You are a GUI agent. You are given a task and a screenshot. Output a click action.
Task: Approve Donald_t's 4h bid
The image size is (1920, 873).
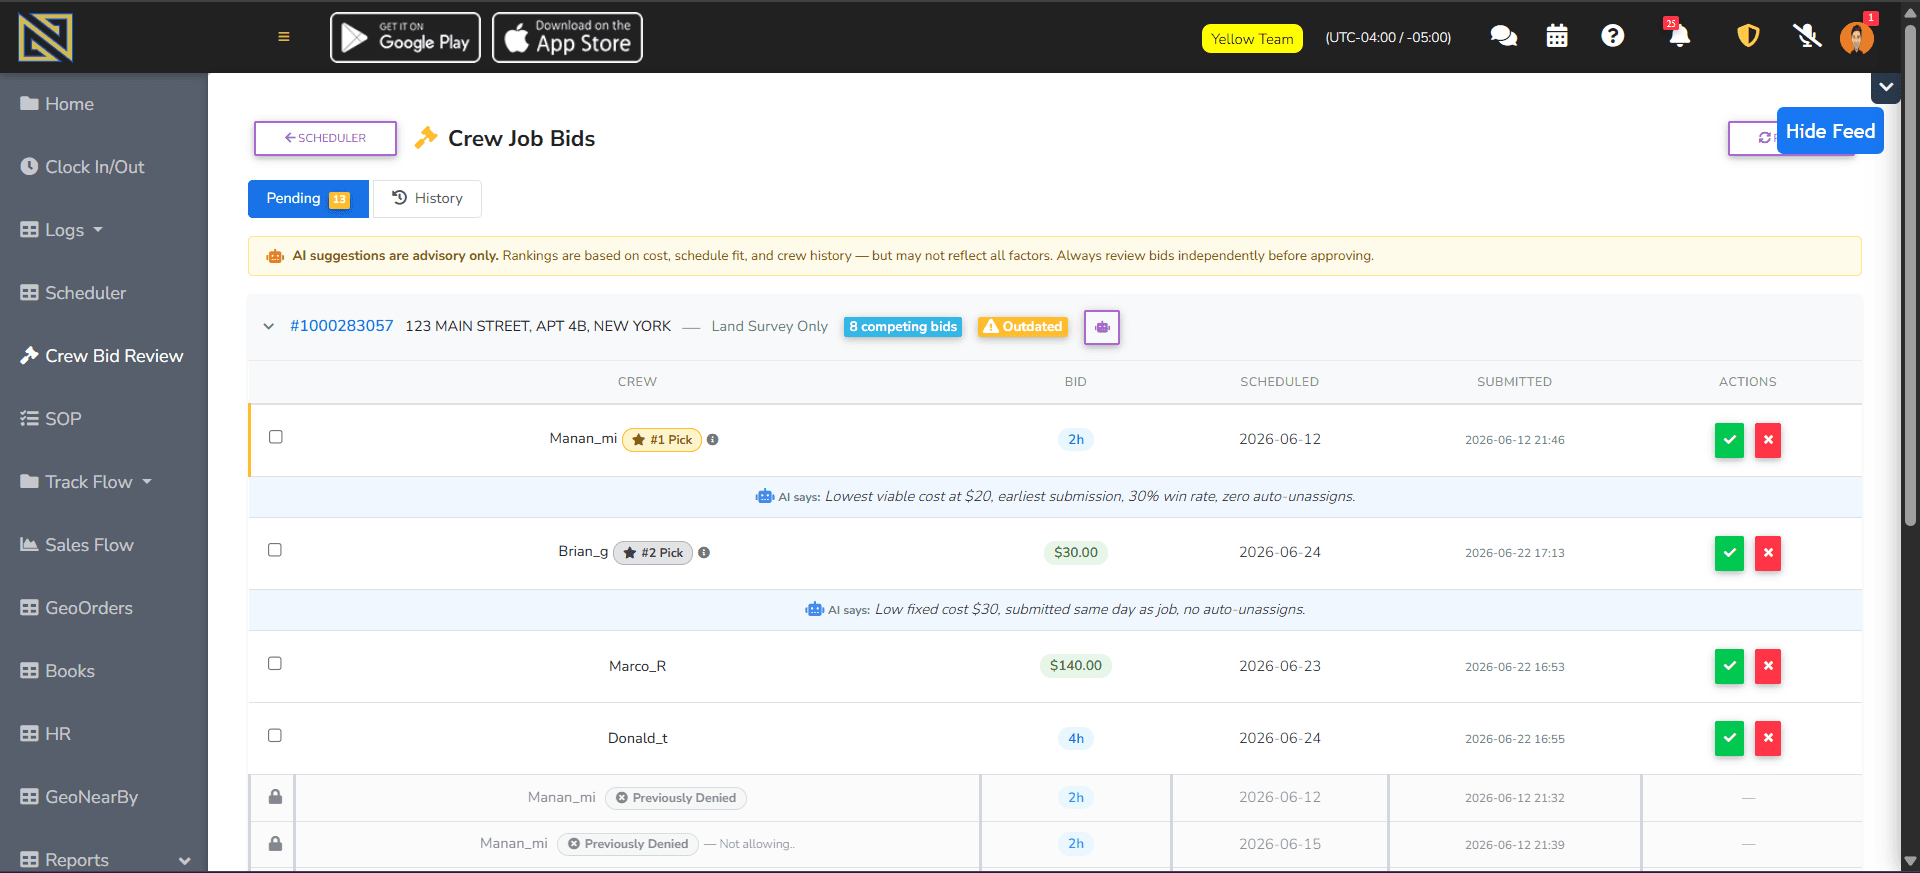click(1729, 738)
